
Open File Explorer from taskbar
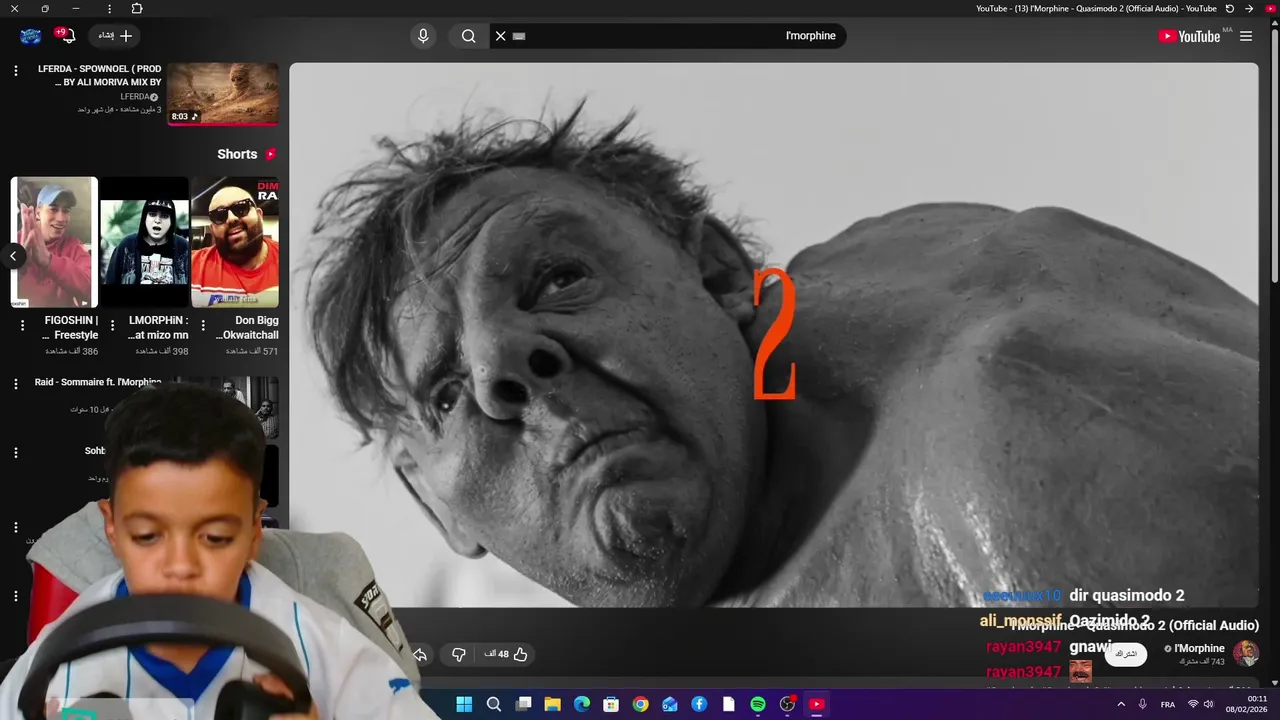point(552,704)
